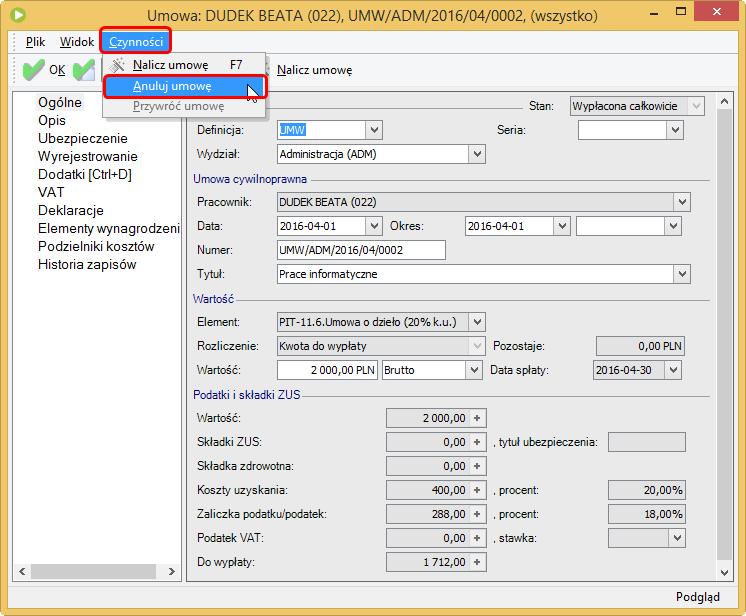This screenshot has width=746, height=616.
Task: Click the green checkmark OK icon
Action: tap(33, 70)
